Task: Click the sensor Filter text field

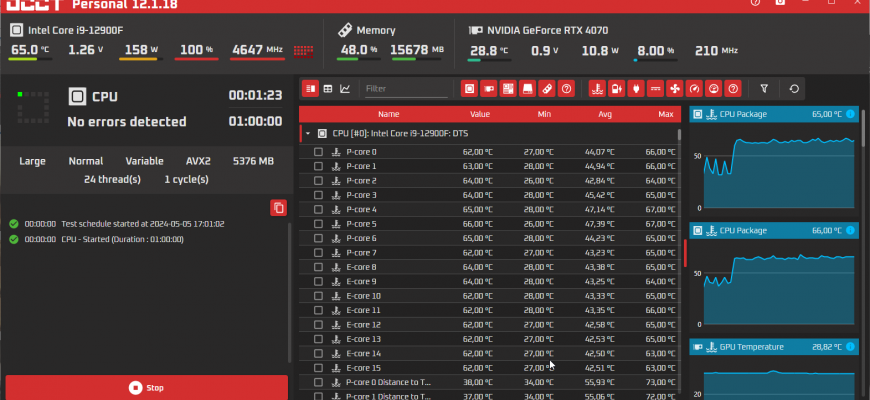Action: (405, 89)
